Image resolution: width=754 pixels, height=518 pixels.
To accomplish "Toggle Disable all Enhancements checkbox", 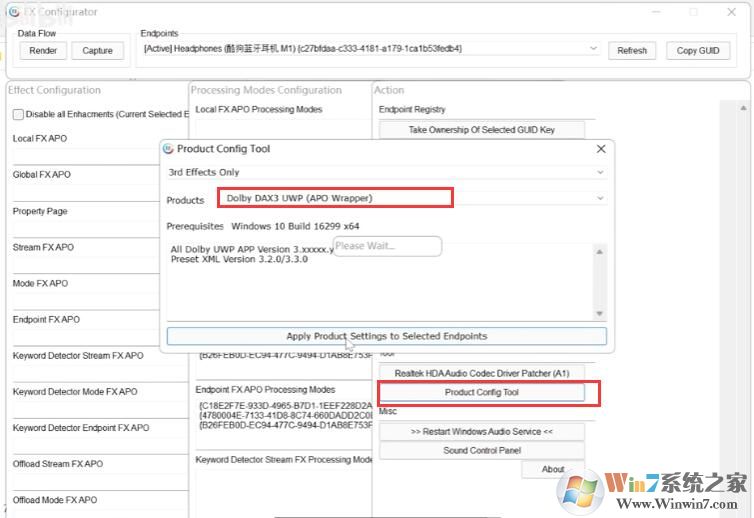I will pos(18,114).
